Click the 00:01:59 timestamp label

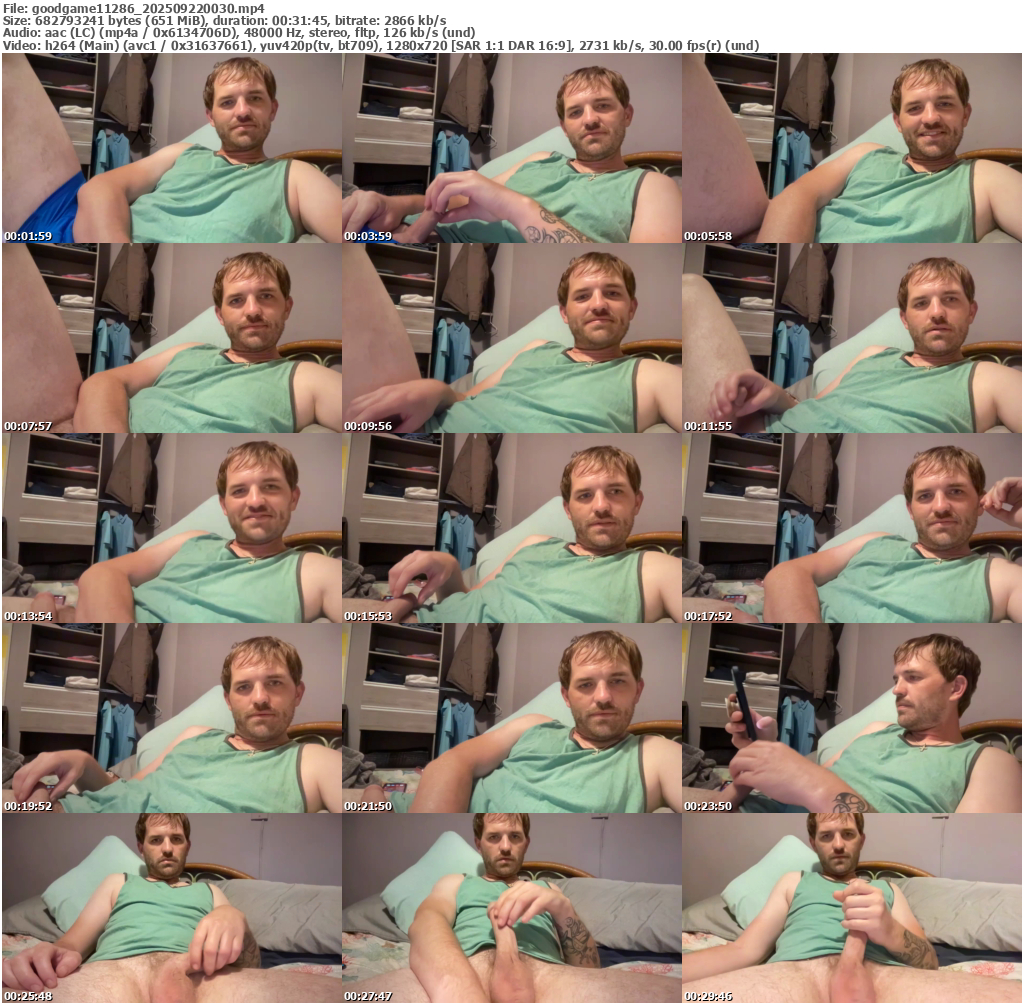28,236
